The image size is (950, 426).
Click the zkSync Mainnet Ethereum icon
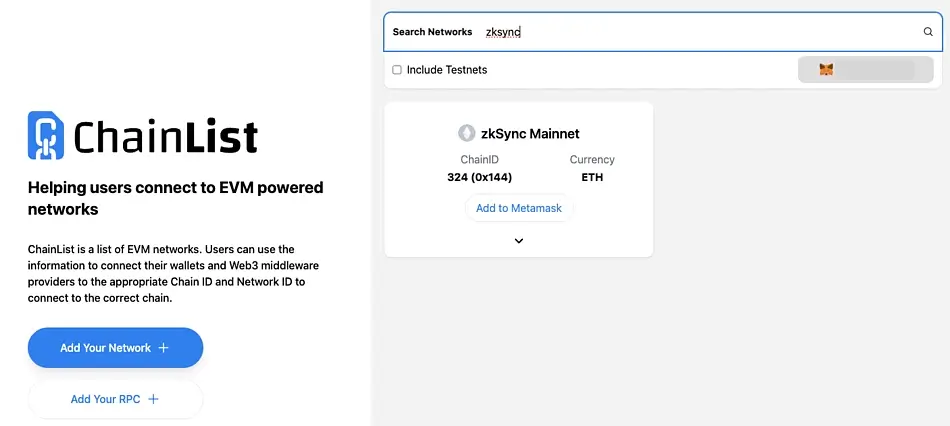(x=467, y=133)
